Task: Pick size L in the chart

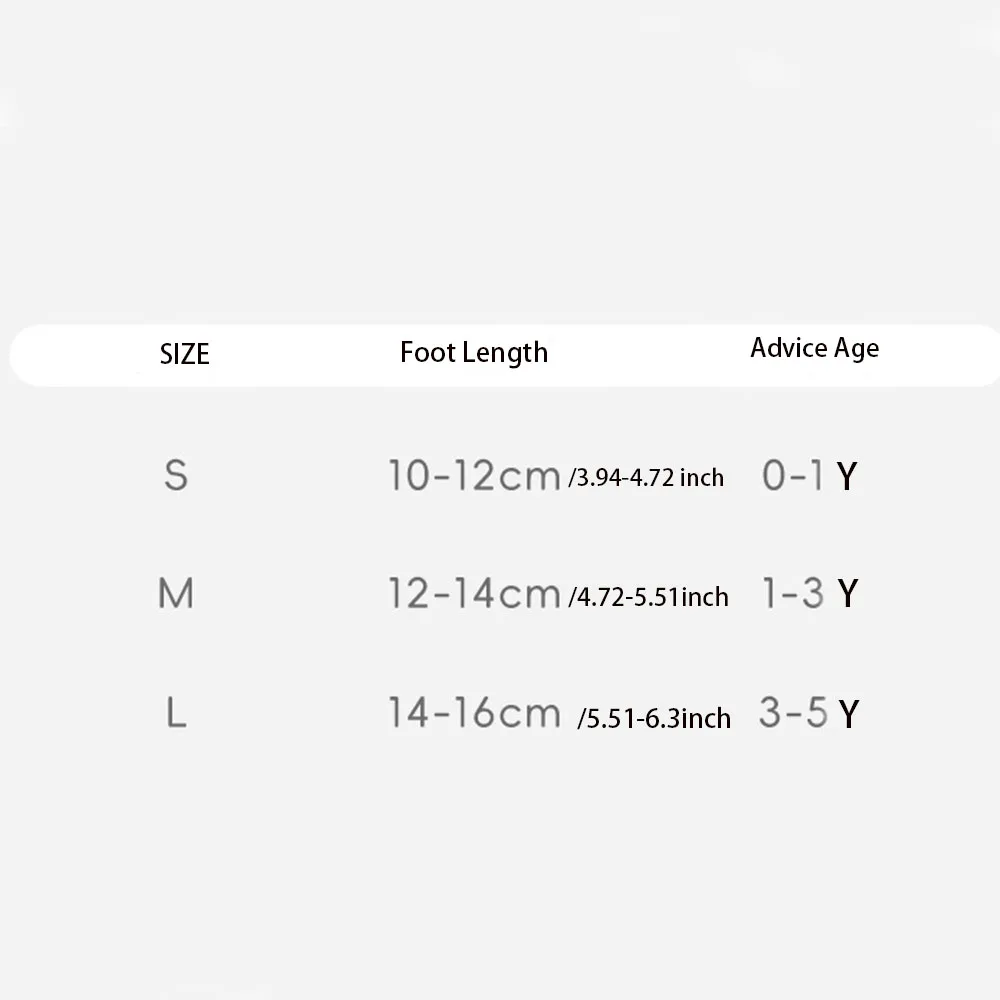Action: tap(176, 713)
